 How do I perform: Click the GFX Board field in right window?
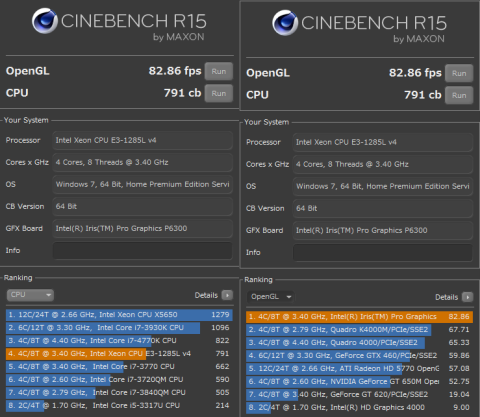383,230
